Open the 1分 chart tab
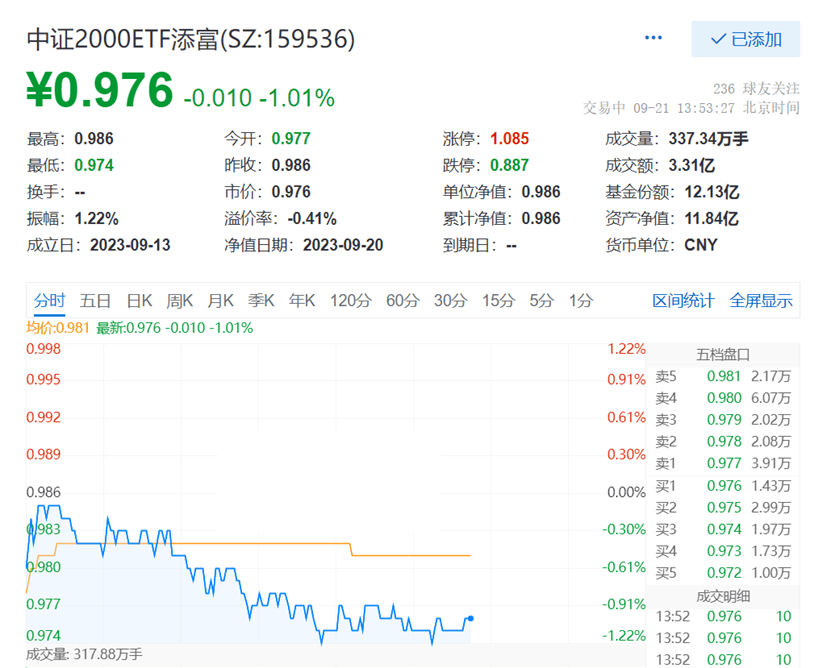 tap(581, 301)
